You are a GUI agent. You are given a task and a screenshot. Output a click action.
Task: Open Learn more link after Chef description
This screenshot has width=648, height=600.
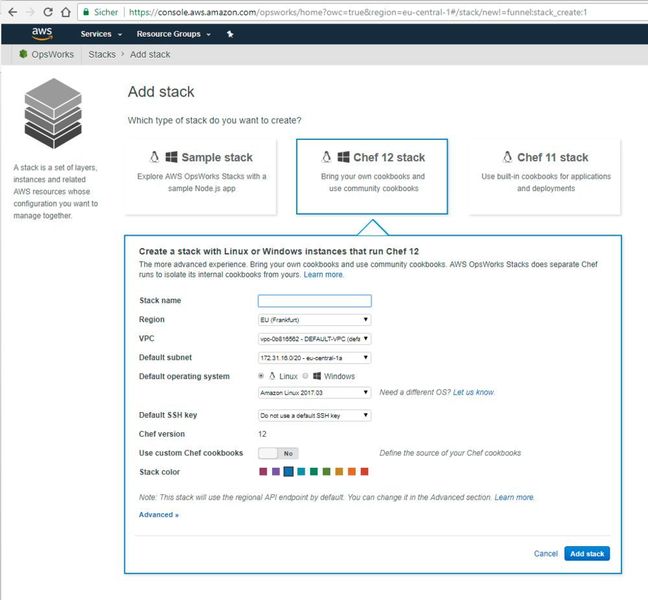323,275
